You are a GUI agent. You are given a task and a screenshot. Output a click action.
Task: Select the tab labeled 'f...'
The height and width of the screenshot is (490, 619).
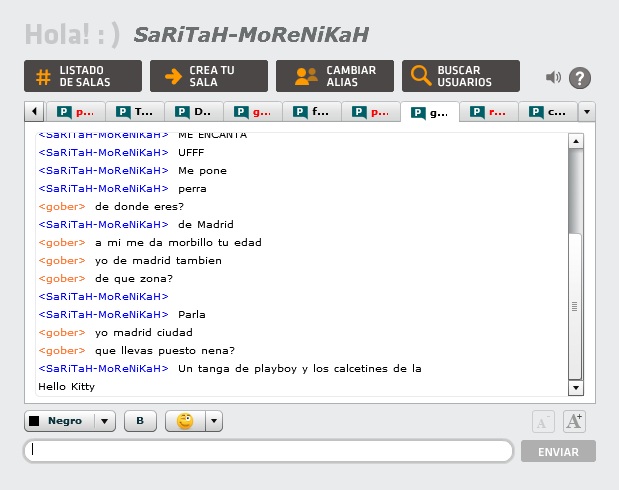[x=312, y=112]
